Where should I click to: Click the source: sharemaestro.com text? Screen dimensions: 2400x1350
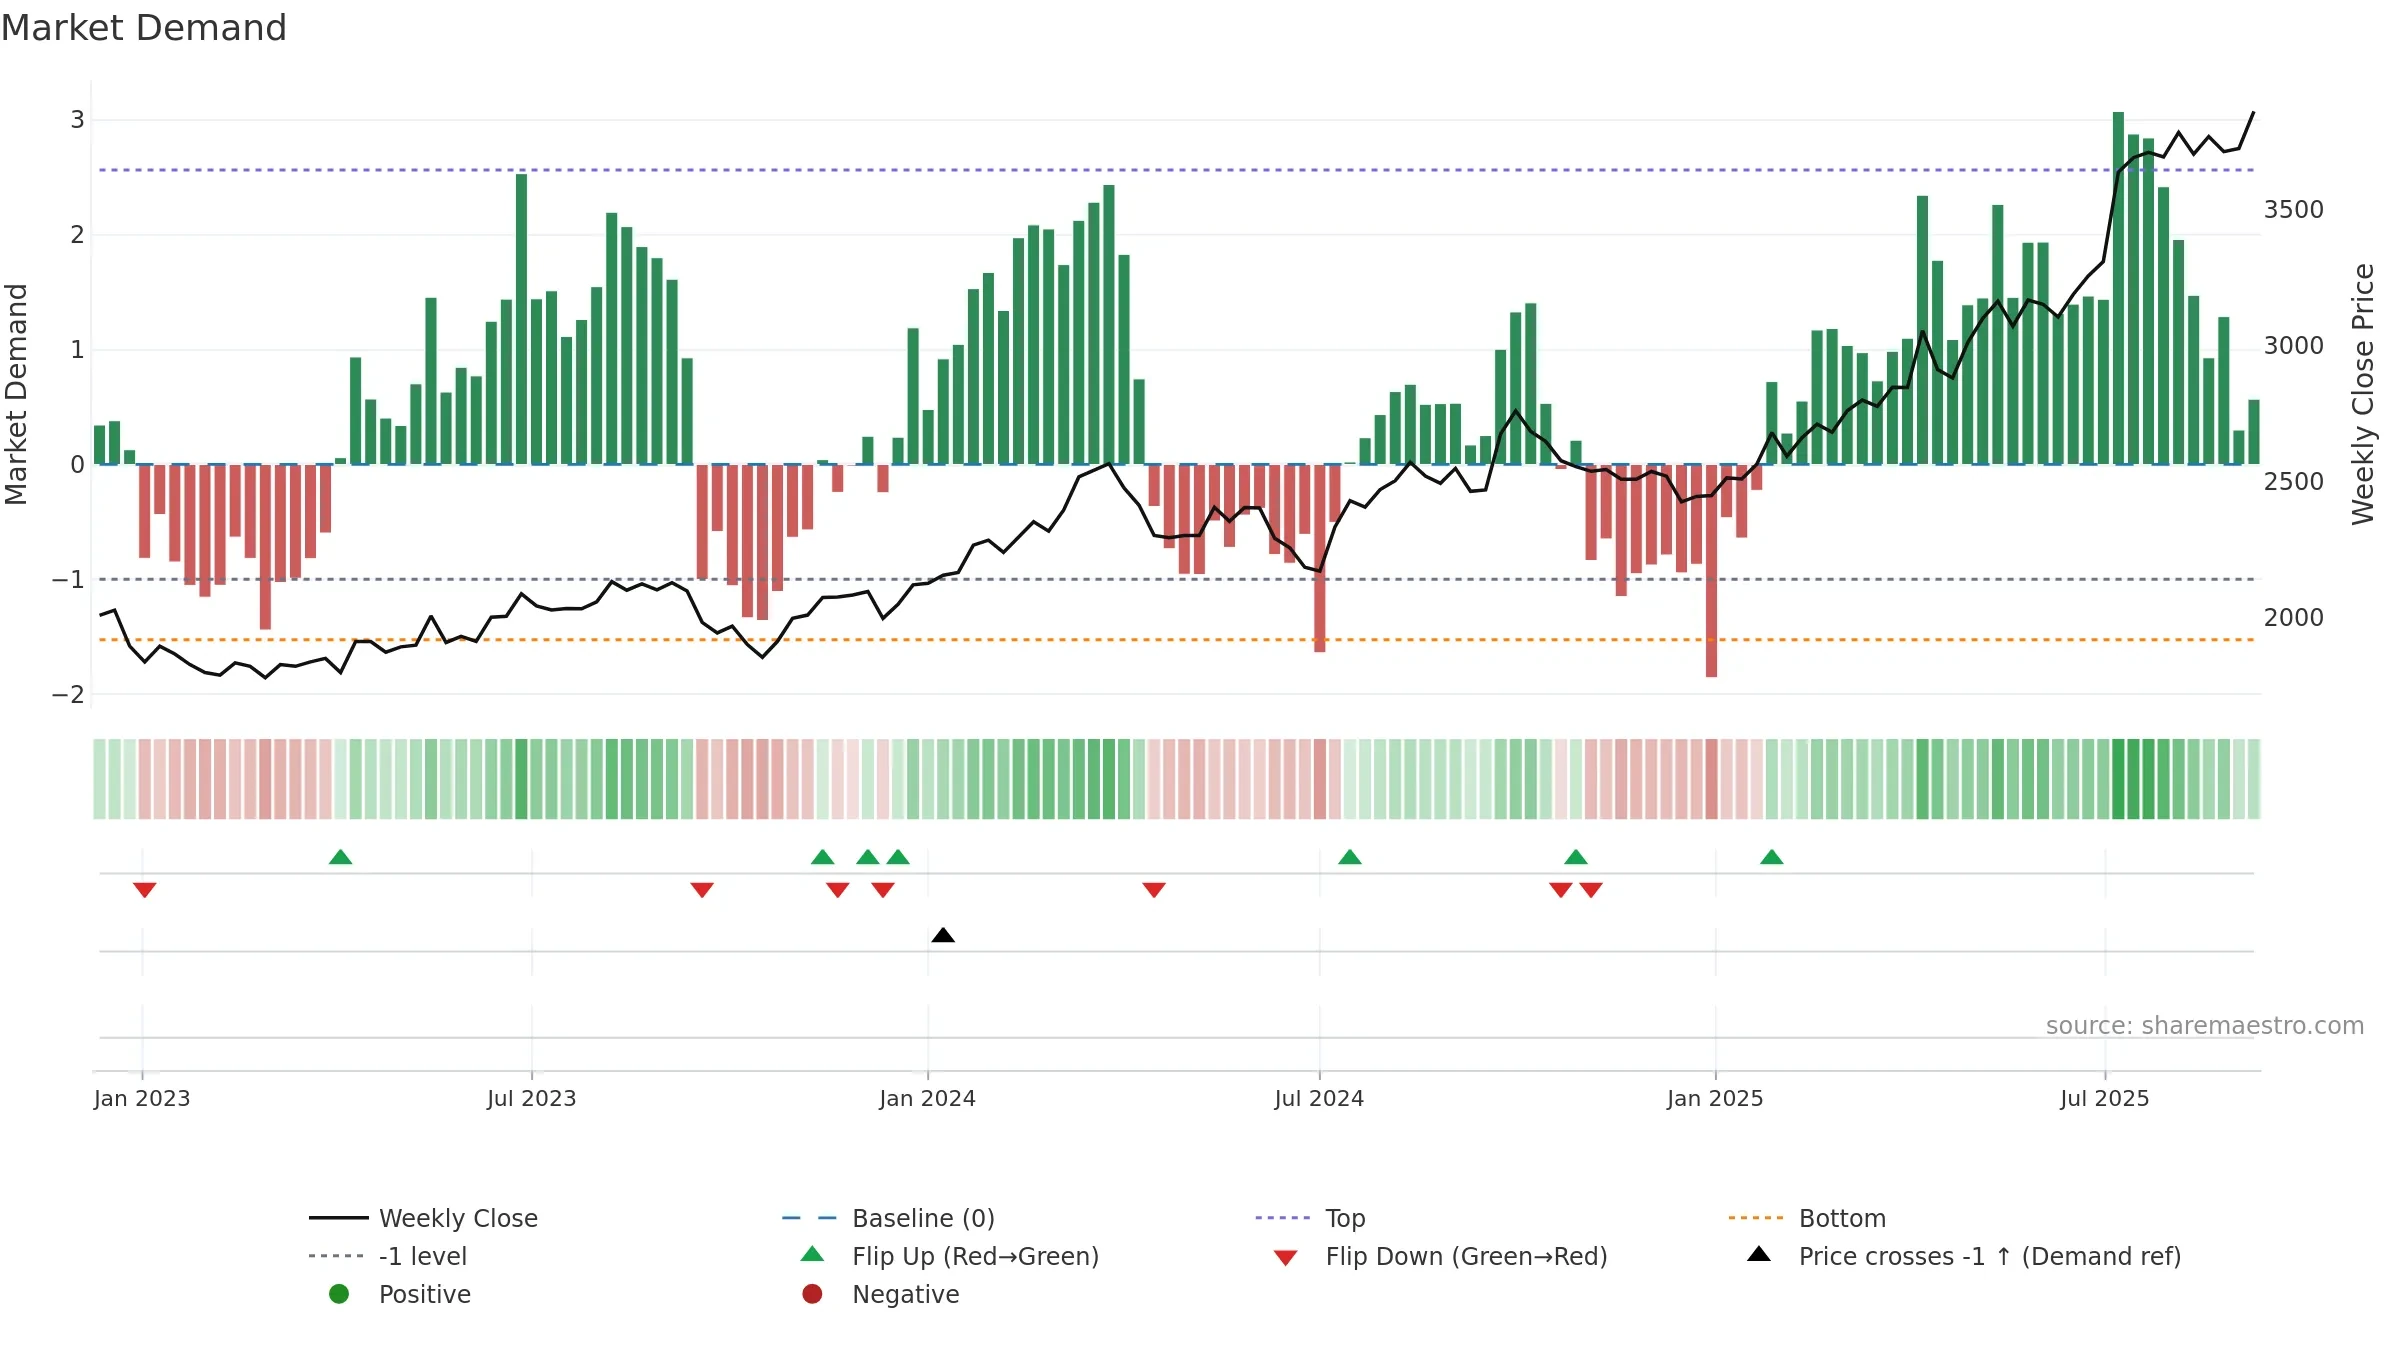(2205, 1026)
